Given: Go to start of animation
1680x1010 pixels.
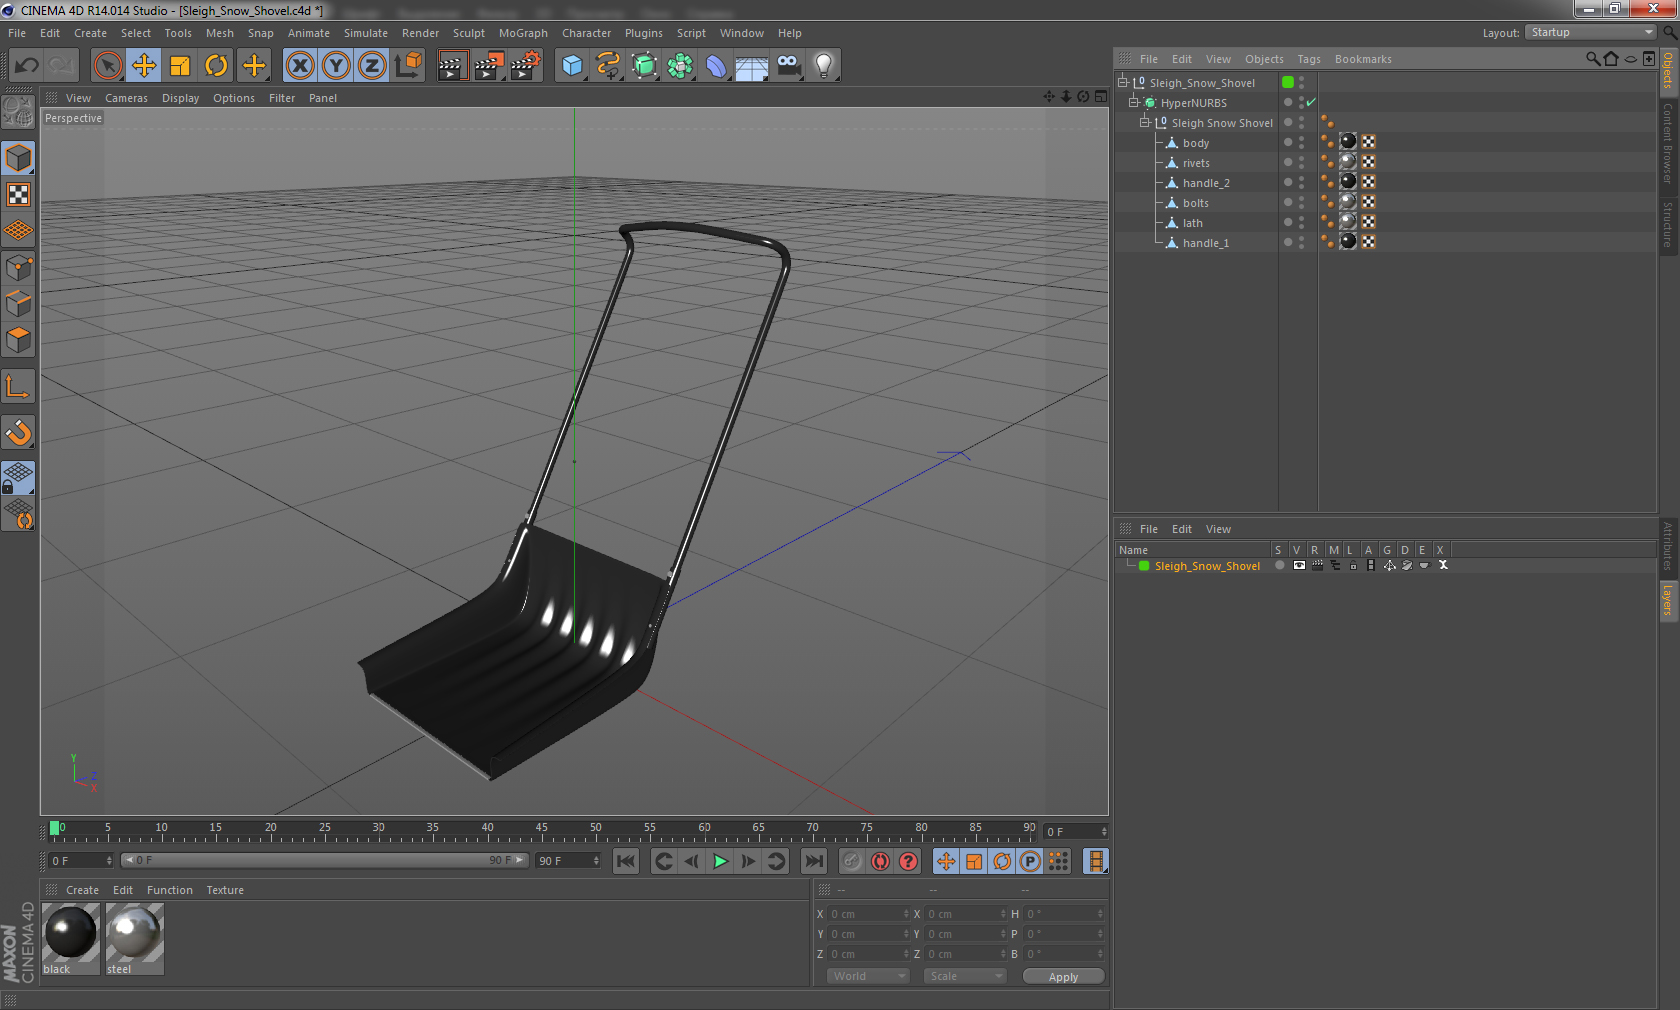Looking at the screenshot, I should tap(626, 861).
